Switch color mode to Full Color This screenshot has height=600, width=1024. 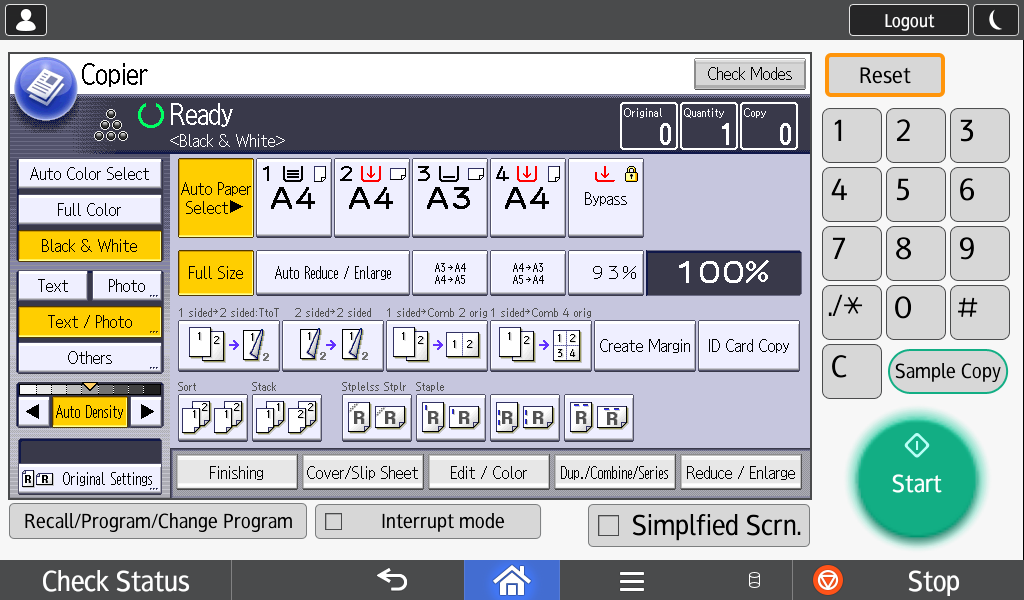[89, 210]
